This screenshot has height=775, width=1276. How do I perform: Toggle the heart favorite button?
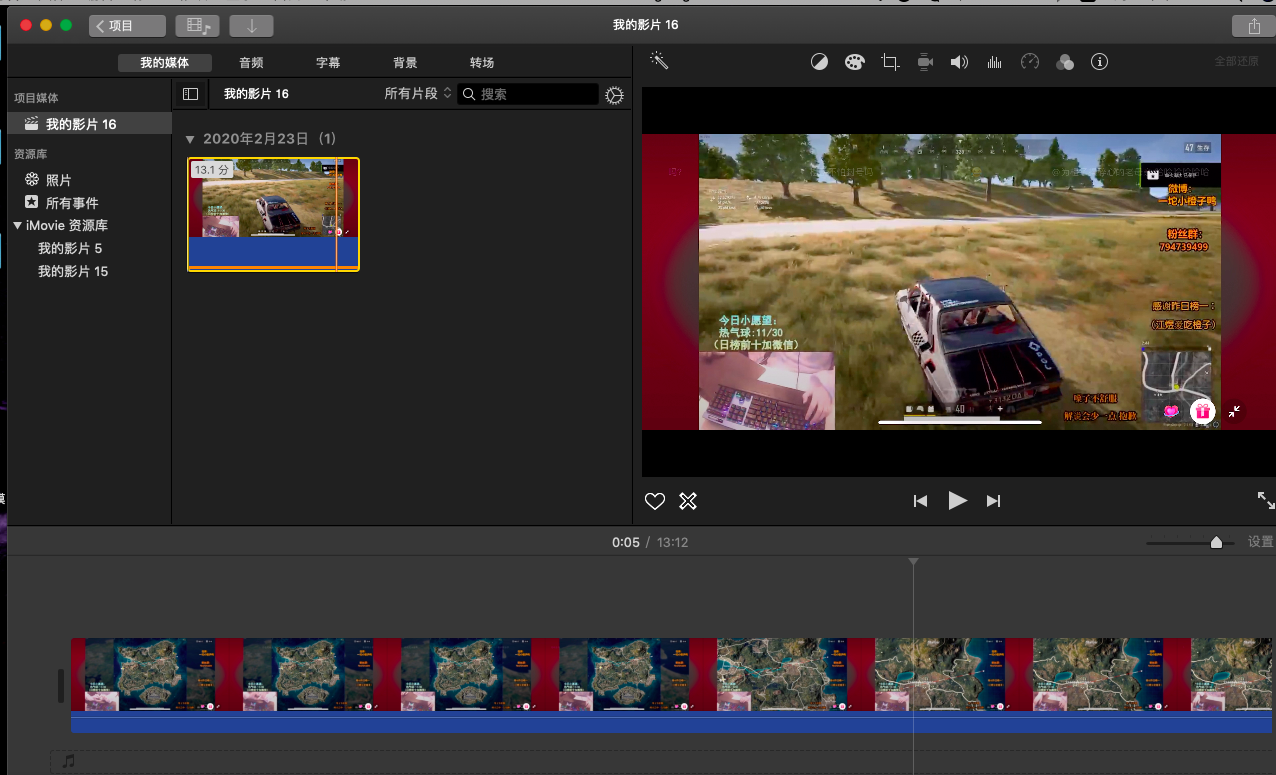click(x=655, y=501)
